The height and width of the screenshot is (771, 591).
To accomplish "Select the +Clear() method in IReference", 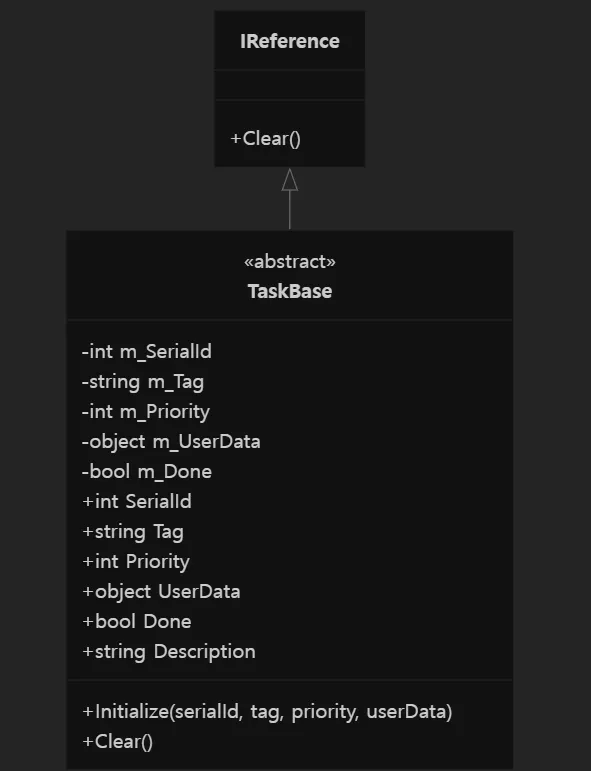I will (x=266, y=139).
